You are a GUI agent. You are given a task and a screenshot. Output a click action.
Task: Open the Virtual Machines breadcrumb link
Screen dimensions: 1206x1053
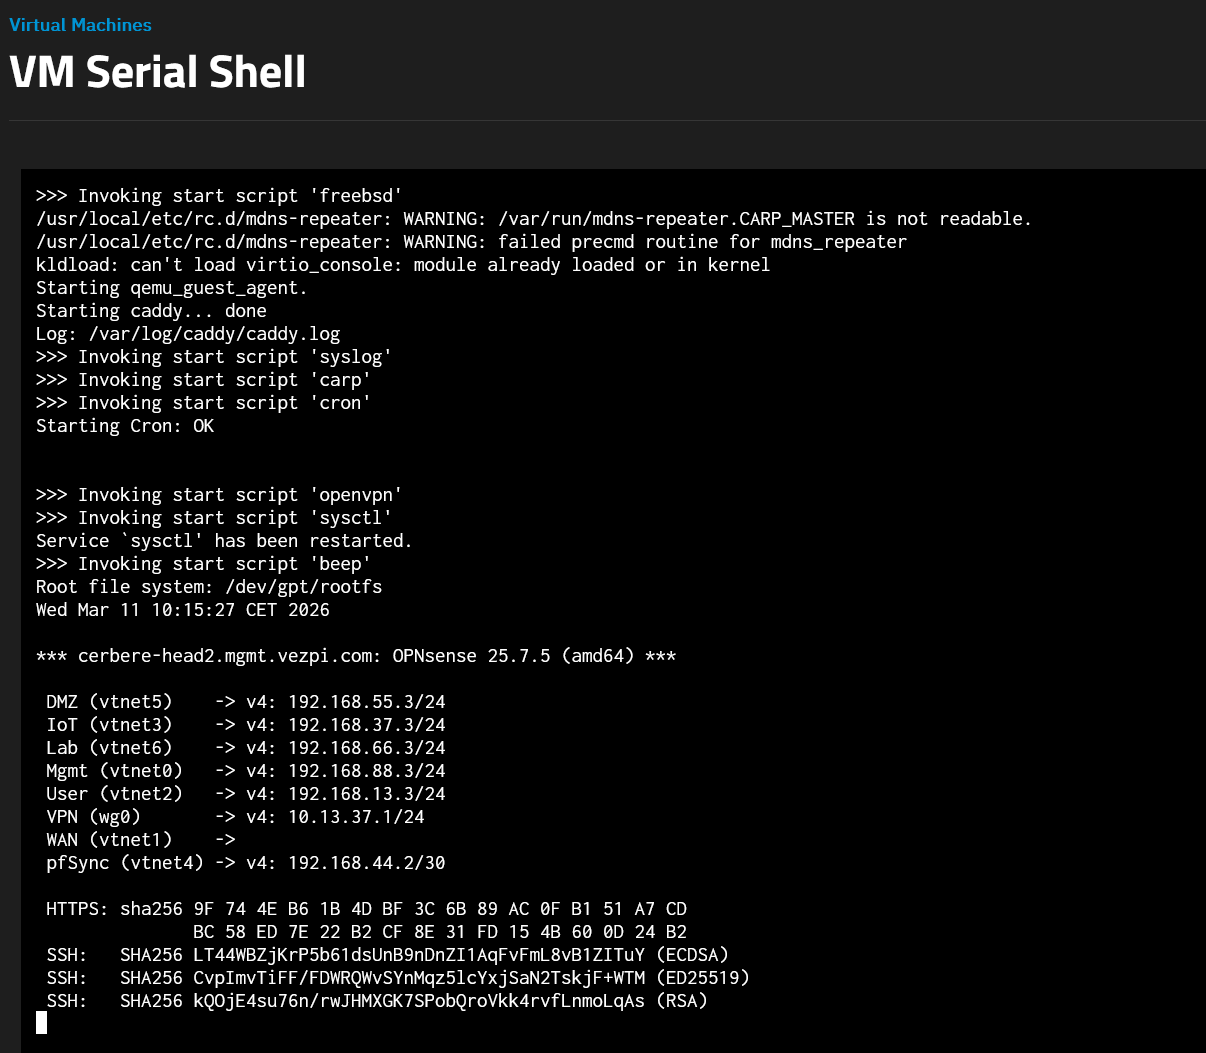pos(80,25)
